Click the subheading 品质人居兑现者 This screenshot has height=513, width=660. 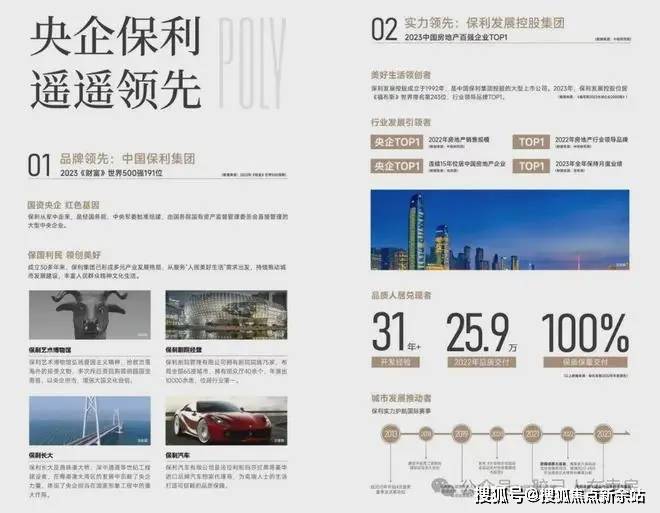401,295
